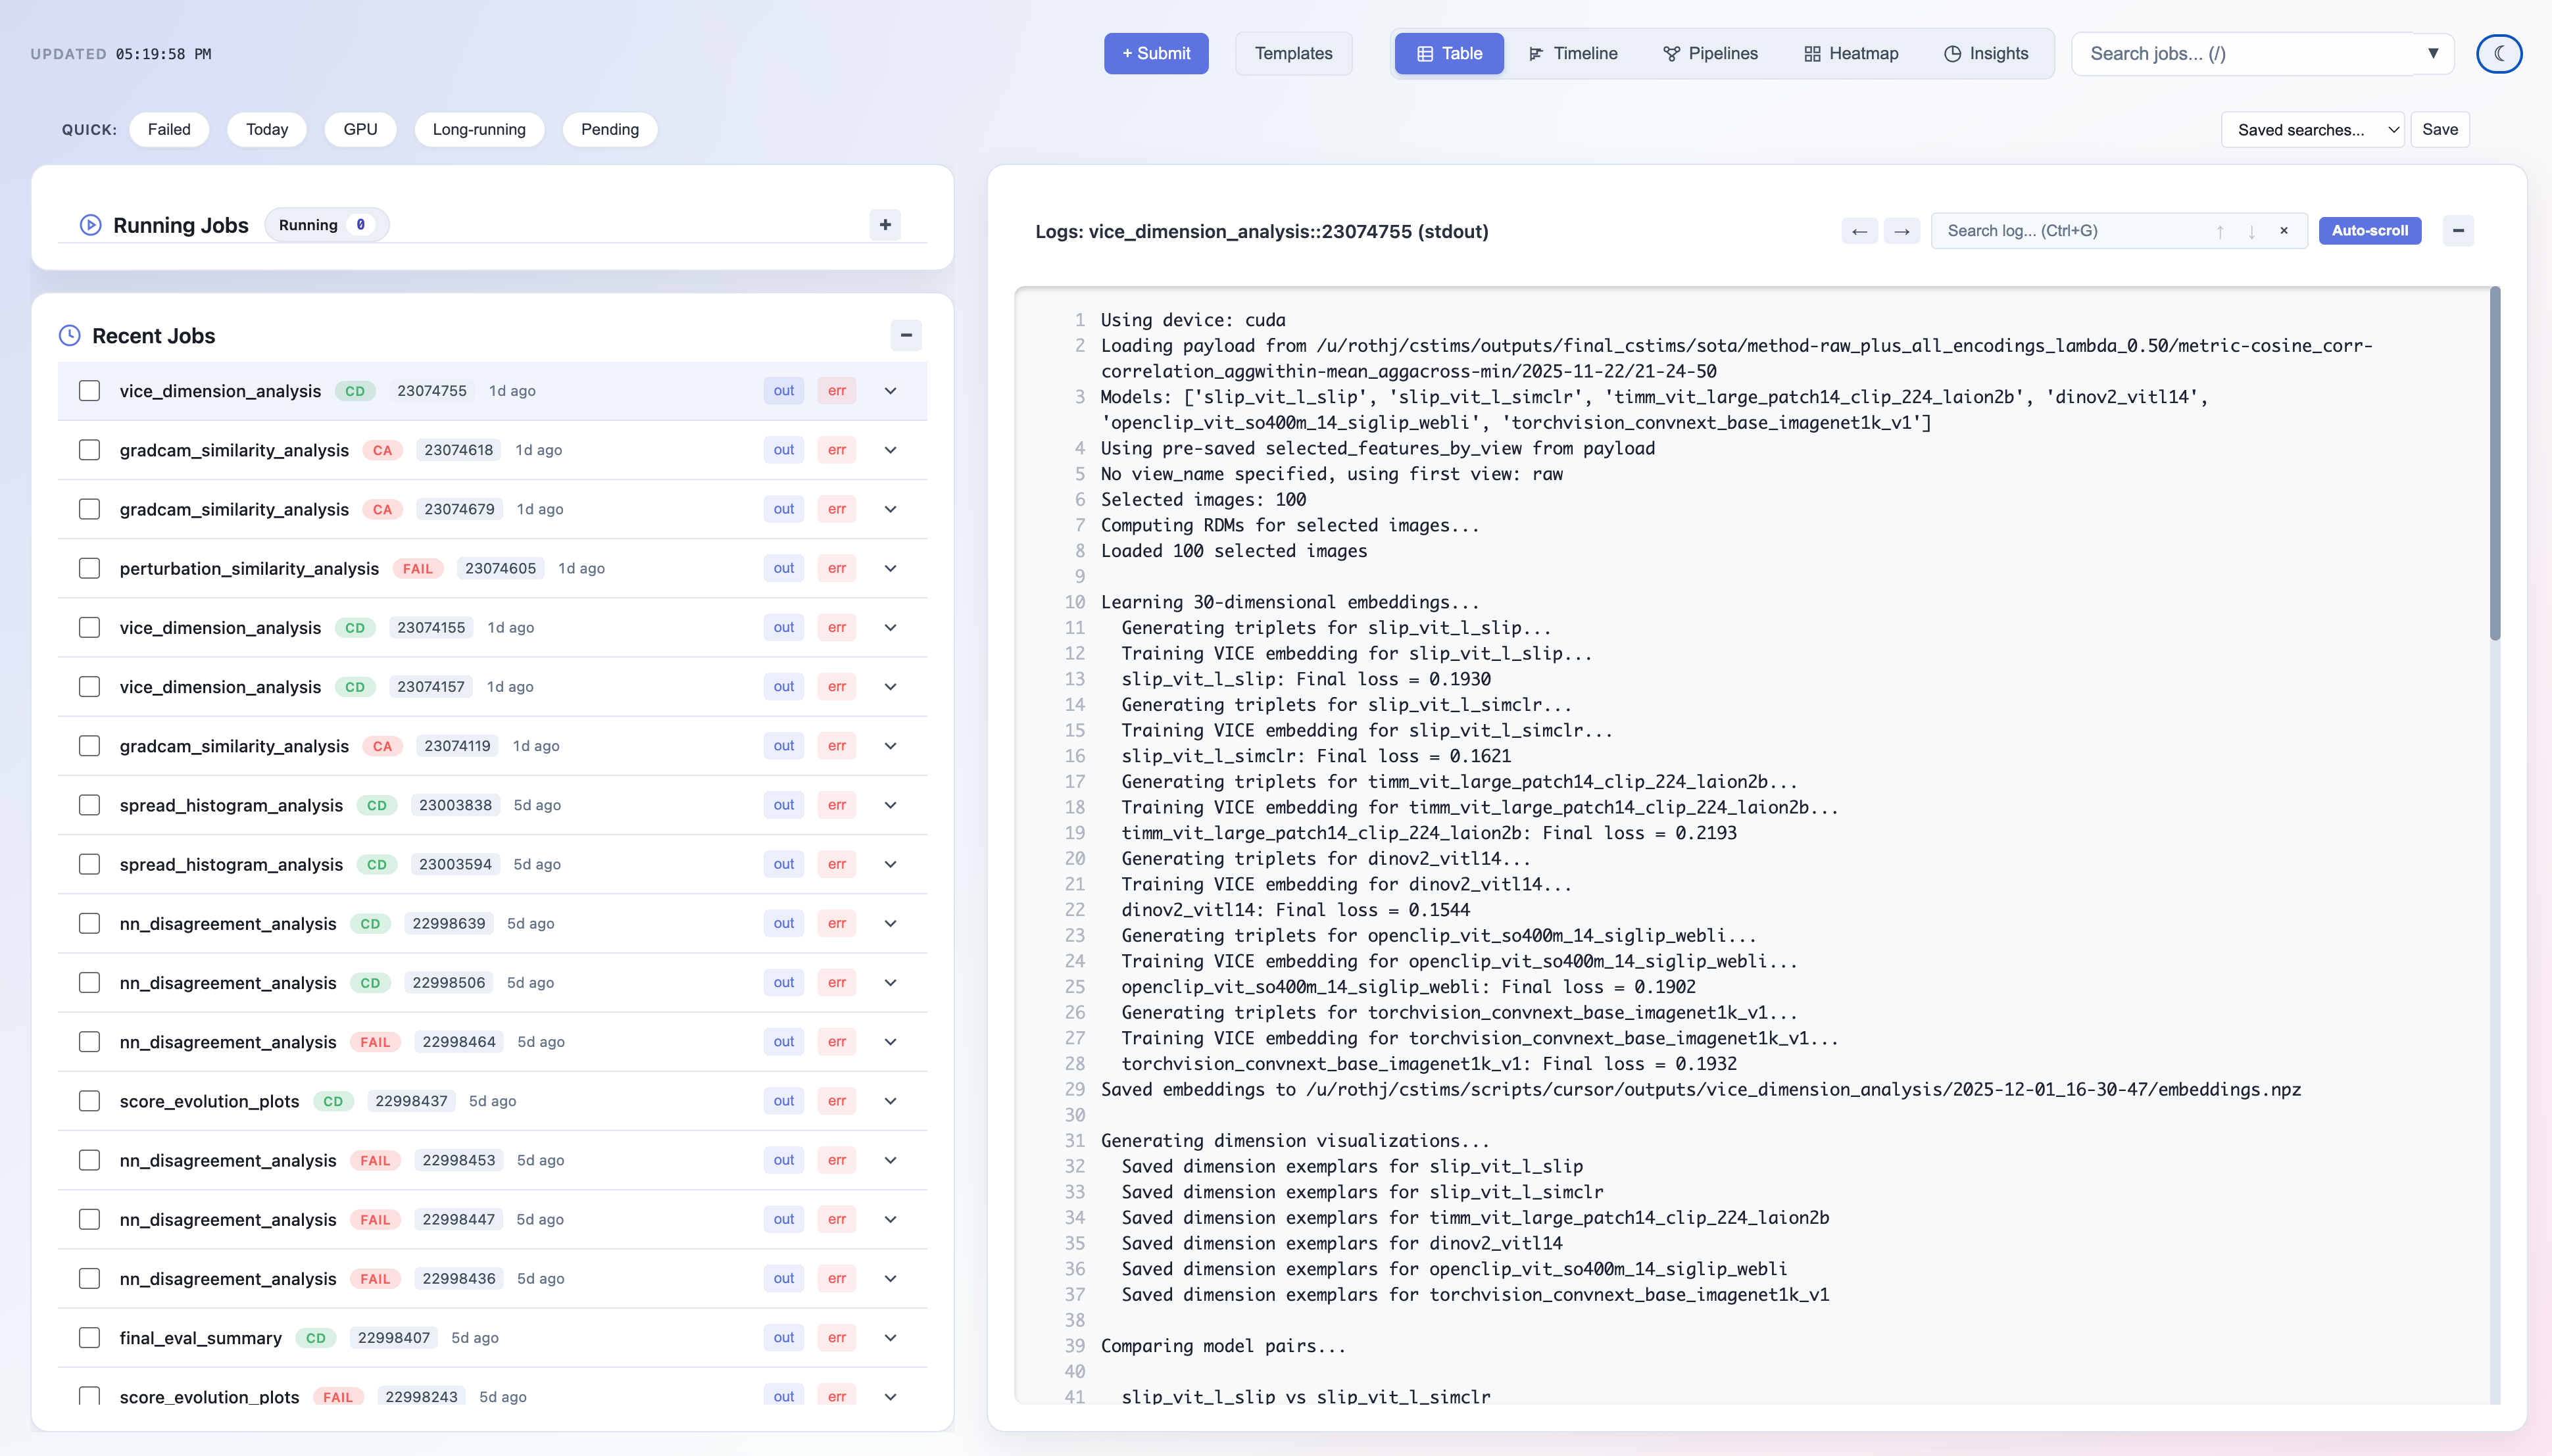Viewport: 2552px width, 1456px height.
Task: Open the Saved searches dropdown
Action: (2312, 129)
